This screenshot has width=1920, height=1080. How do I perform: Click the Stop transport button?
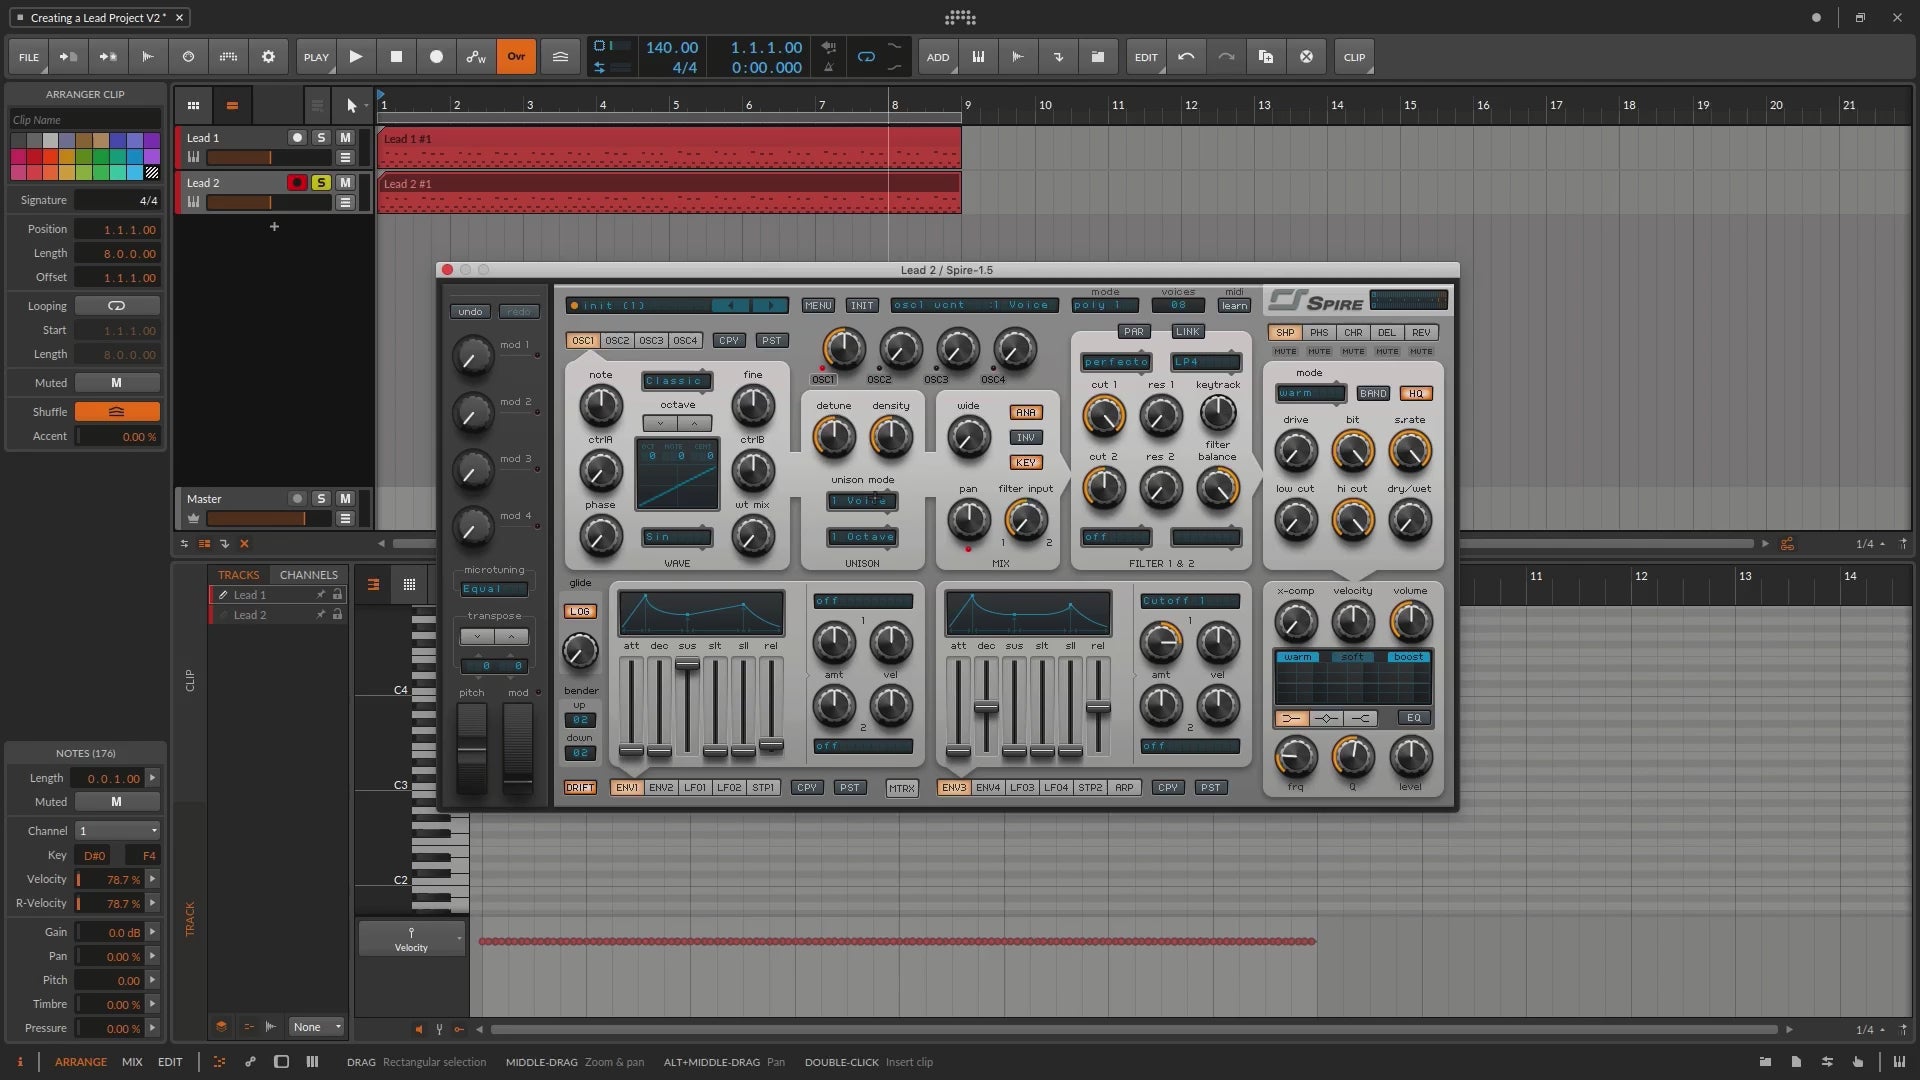click(x=396, y=57)
